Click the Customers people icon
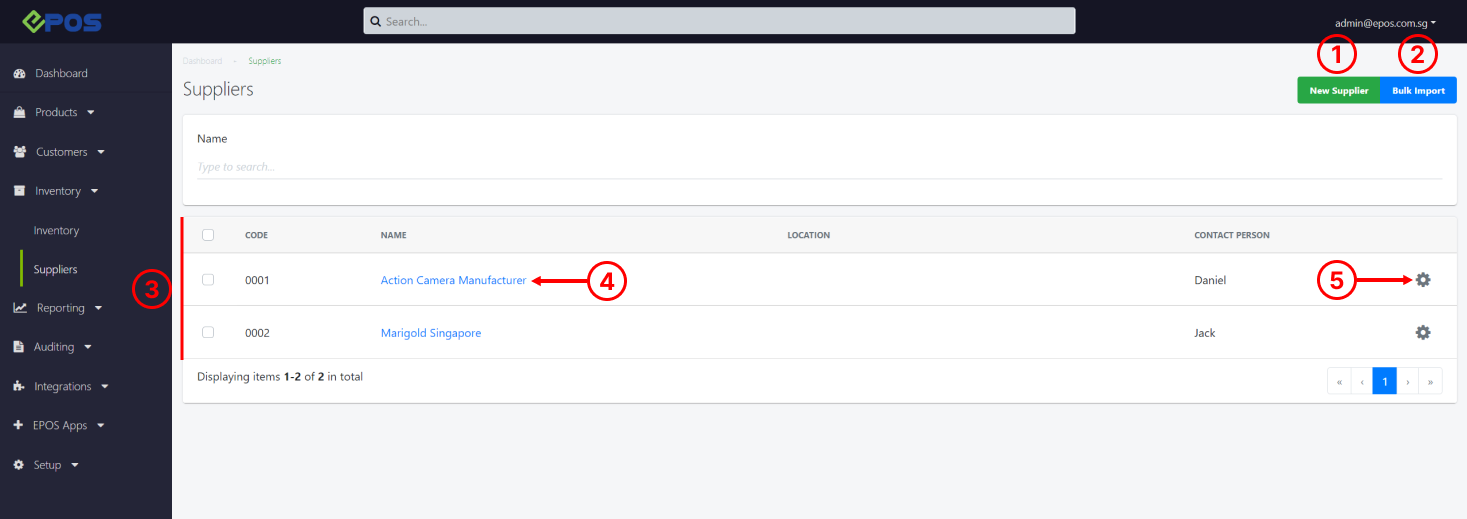The height and width of the screenshot is (519, 1467). tap(19, 152)
